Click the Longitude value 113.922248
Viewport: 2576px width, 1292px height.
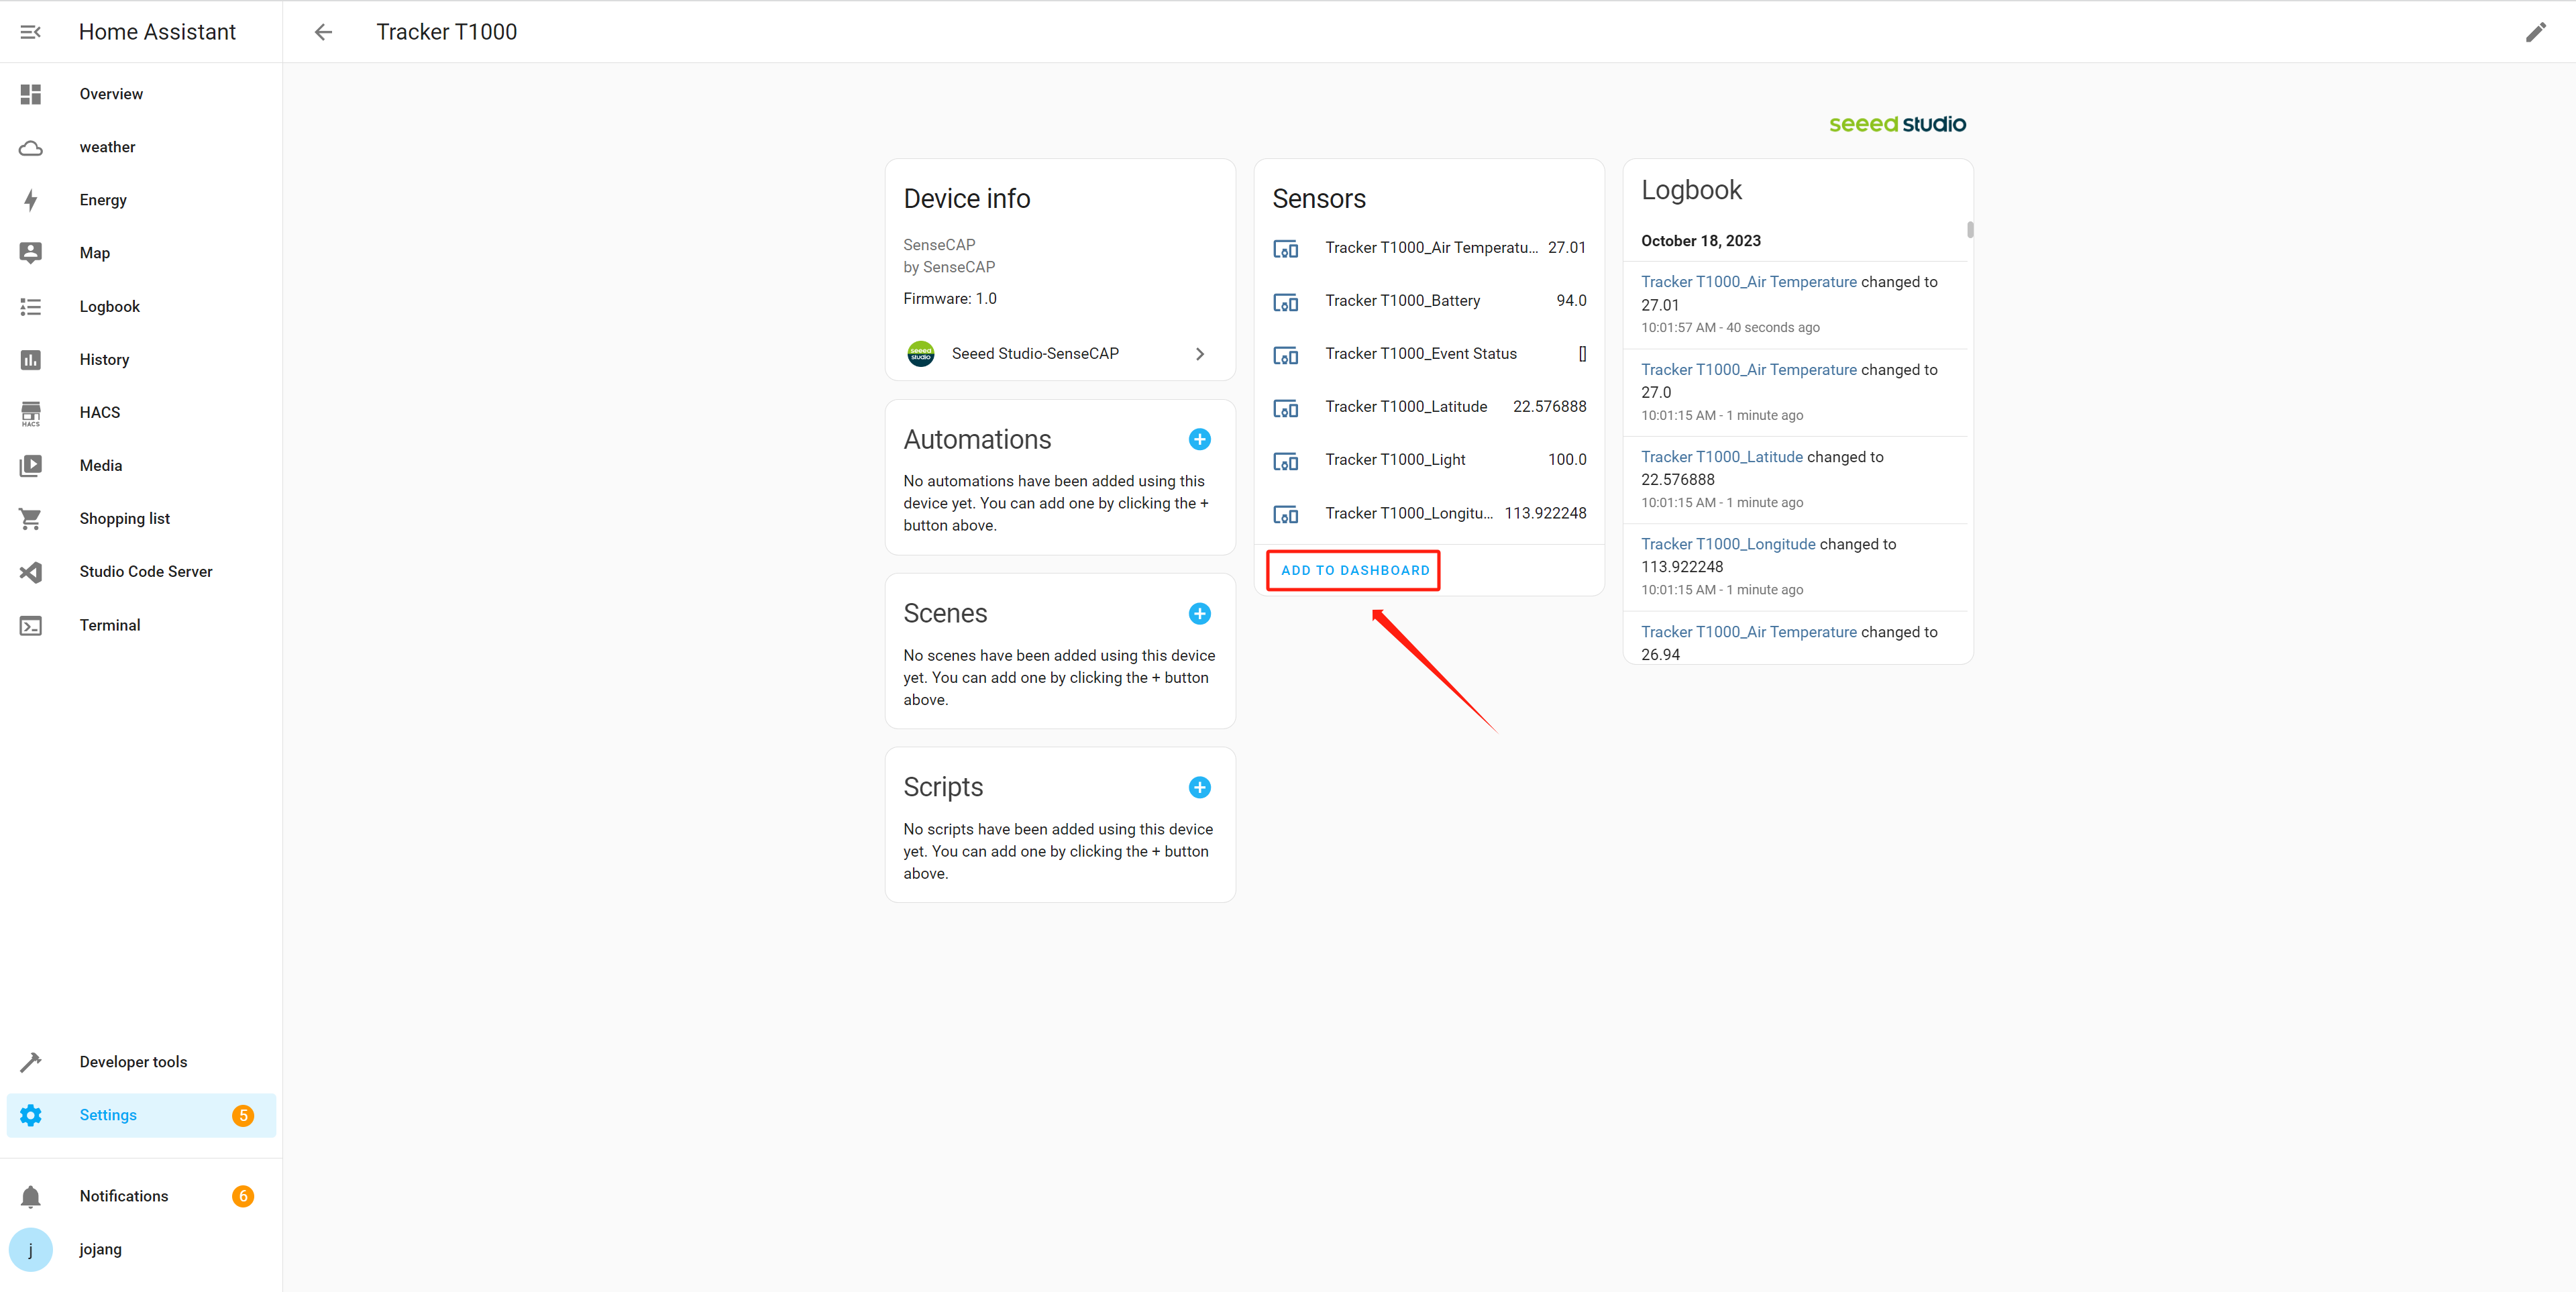click(1545, 513)
